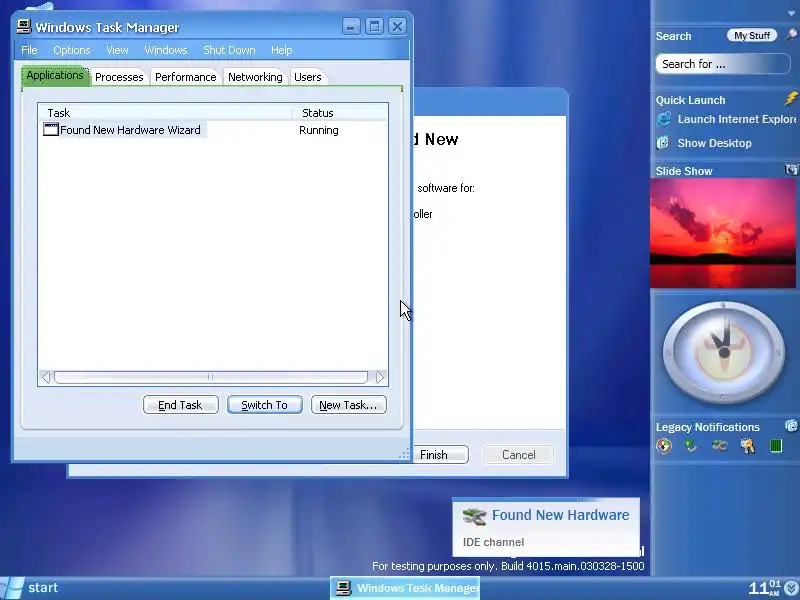Expand the double-chevron next to the clock
Image resolution: width=800 pixels, height=600 pixels.
point(791,588)
